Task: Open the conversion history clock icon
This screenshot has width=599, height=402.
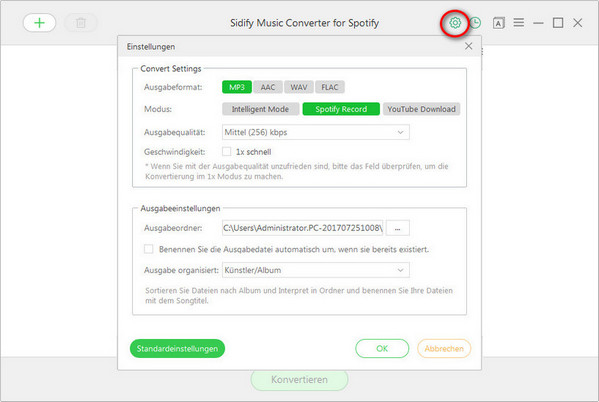Action: 475,23
